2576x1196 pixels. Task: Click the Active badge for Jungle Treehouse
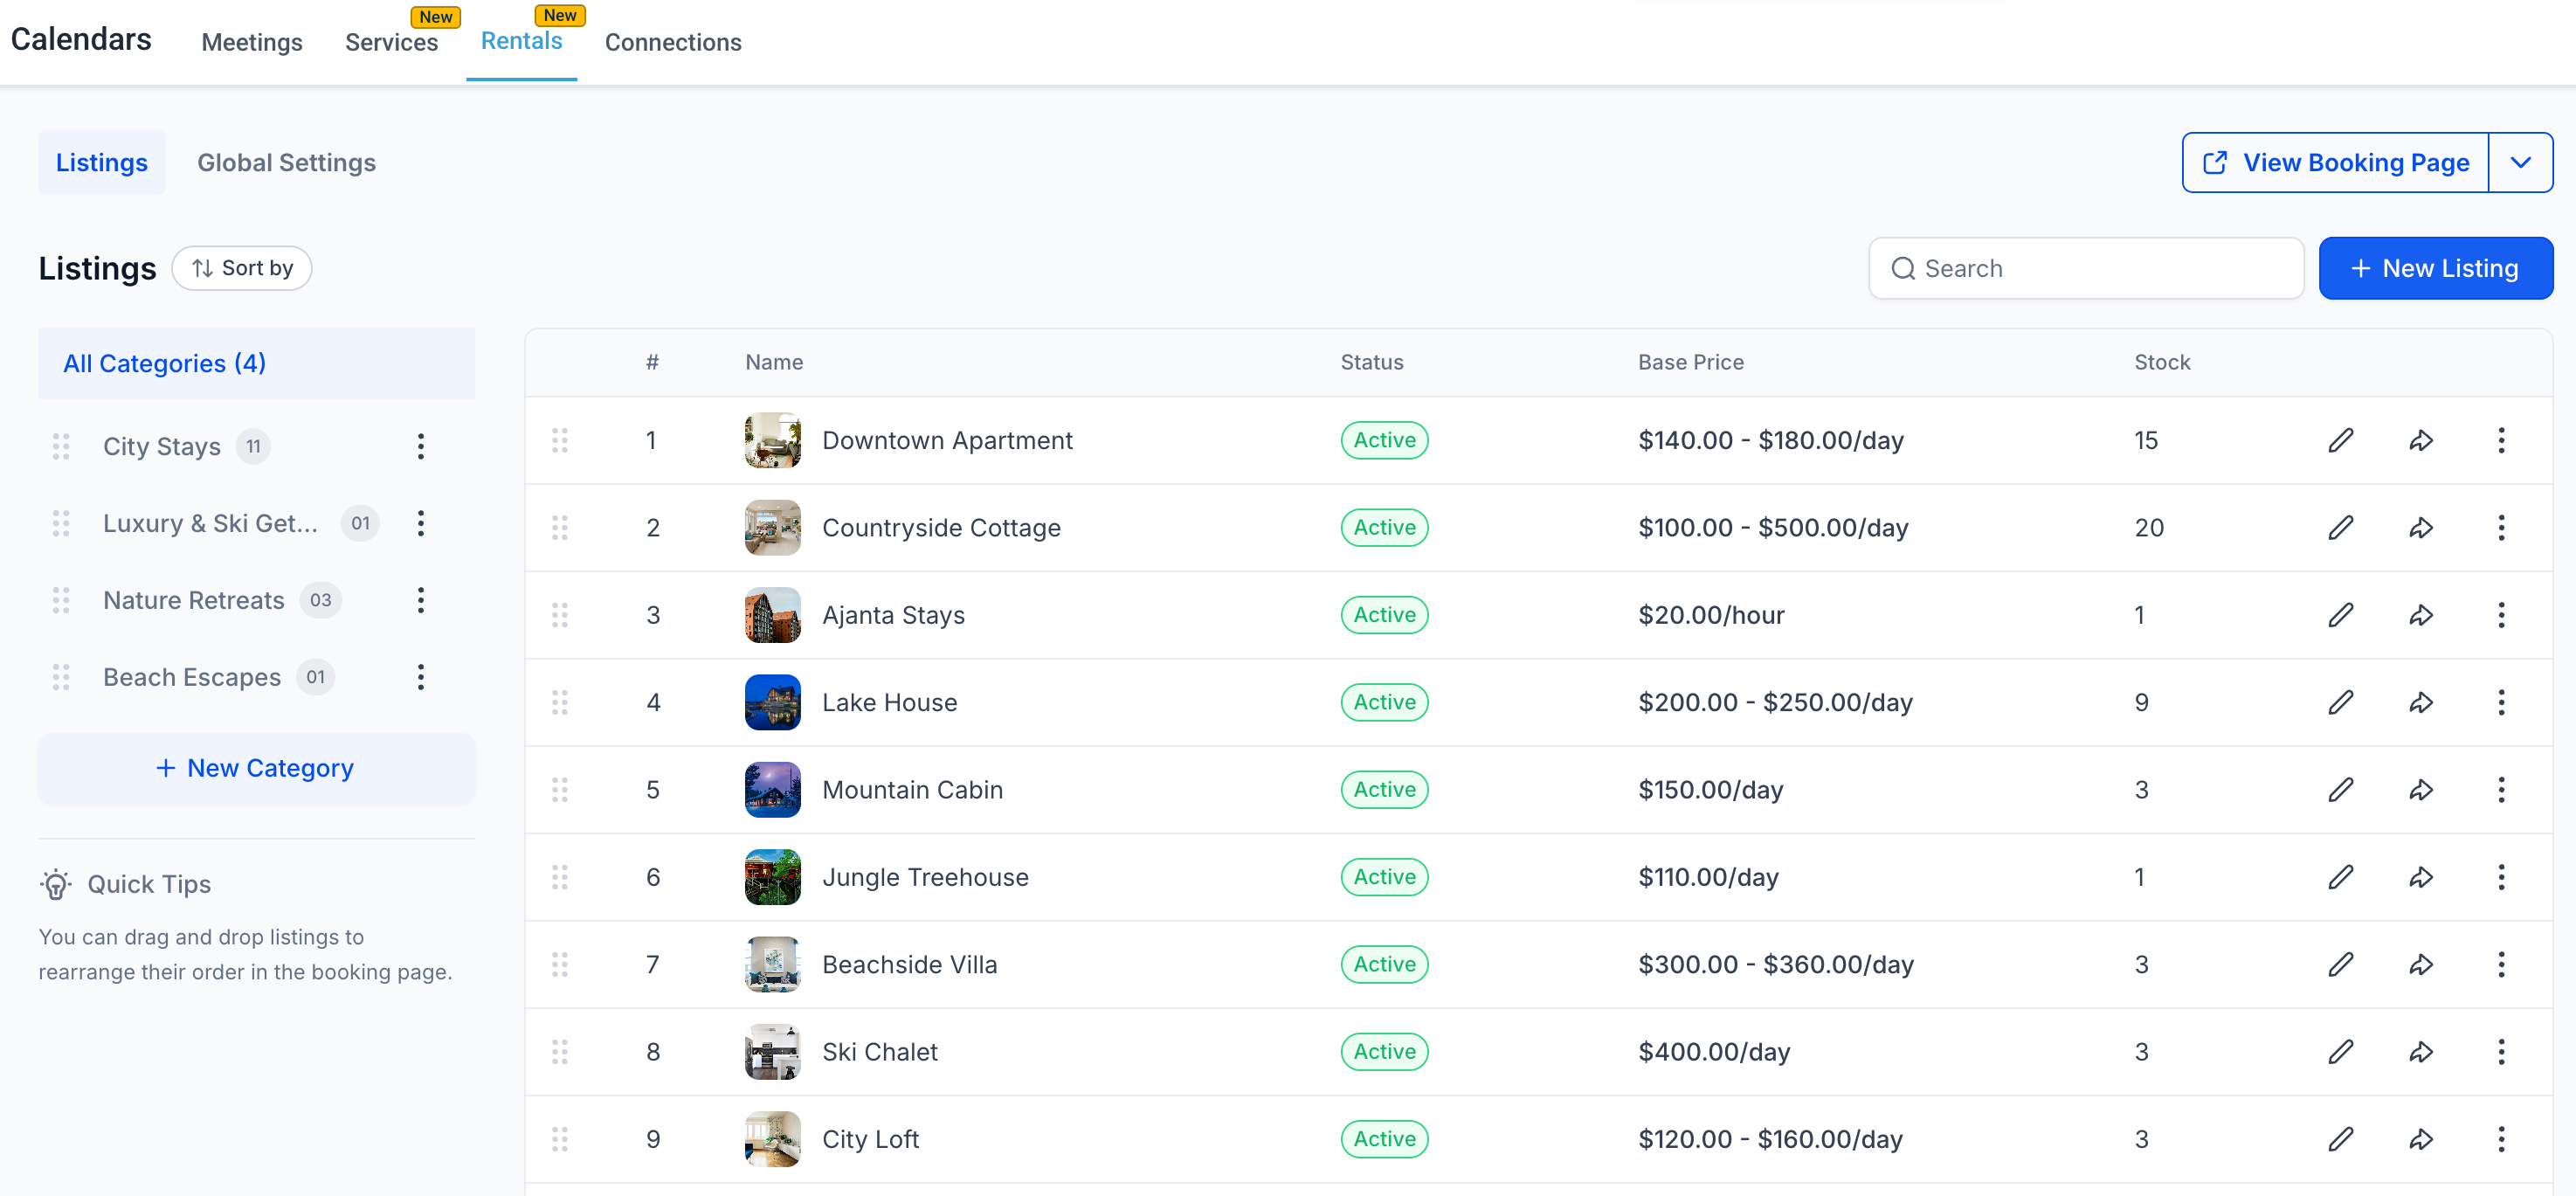(1384, 877)
